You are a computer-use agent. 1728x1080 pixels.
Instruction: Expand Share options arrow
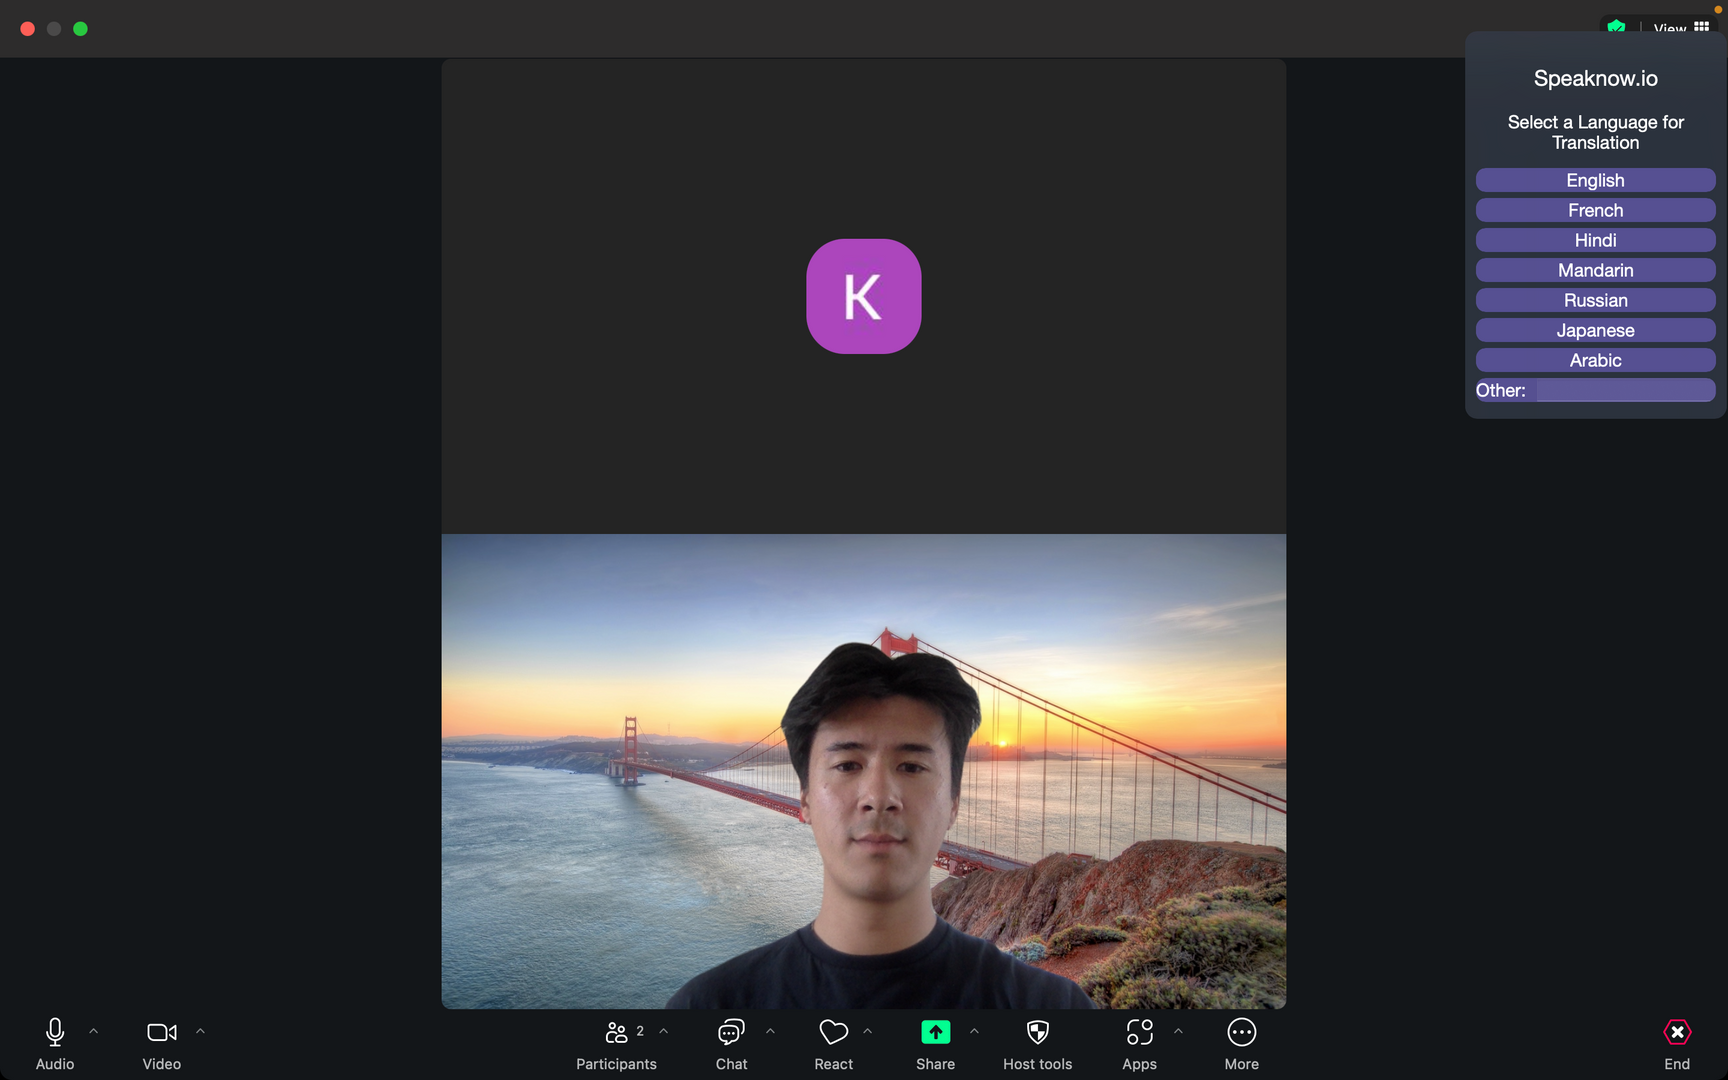click(x=974, y=1031)
